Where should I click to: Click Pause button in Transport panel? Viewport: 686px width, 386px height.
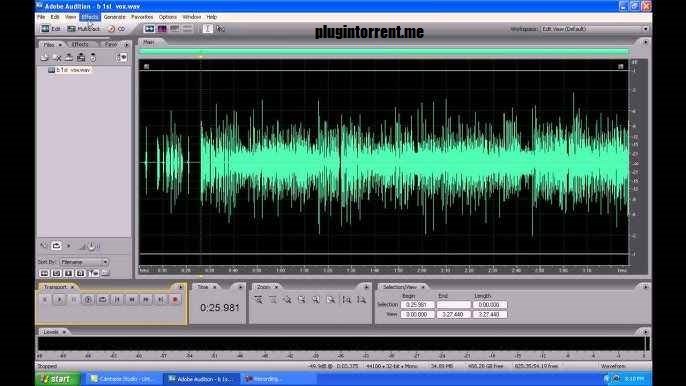tap(74, 300)
